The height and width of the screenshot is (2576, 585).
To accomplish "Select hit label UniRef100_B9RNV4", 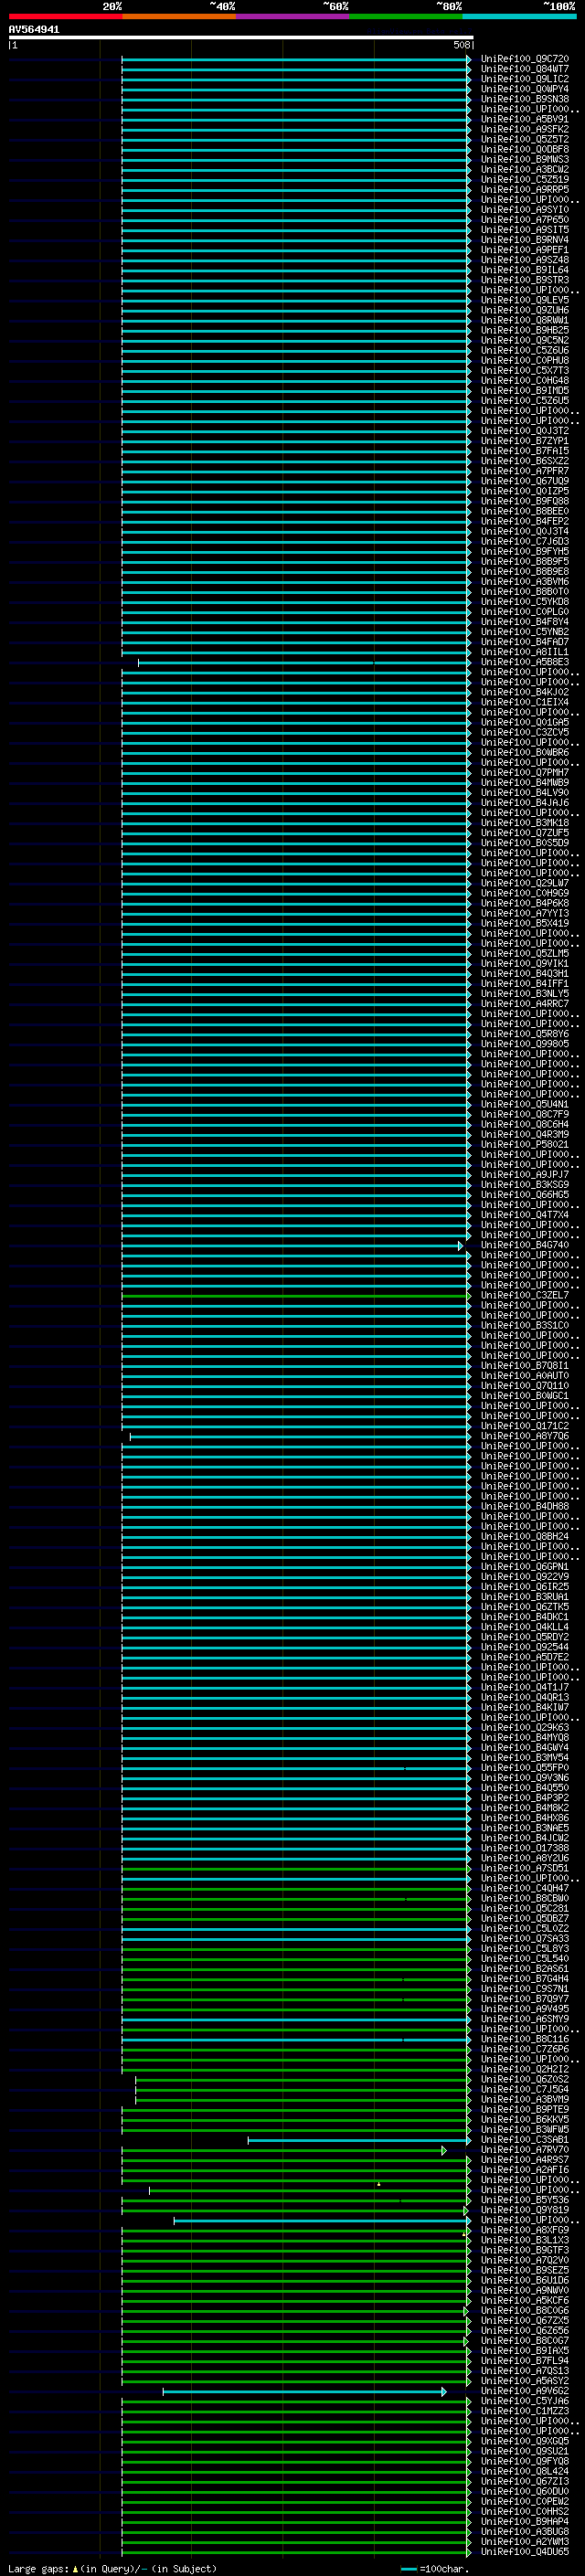I will pyautogui.click(x=524, y=240).
